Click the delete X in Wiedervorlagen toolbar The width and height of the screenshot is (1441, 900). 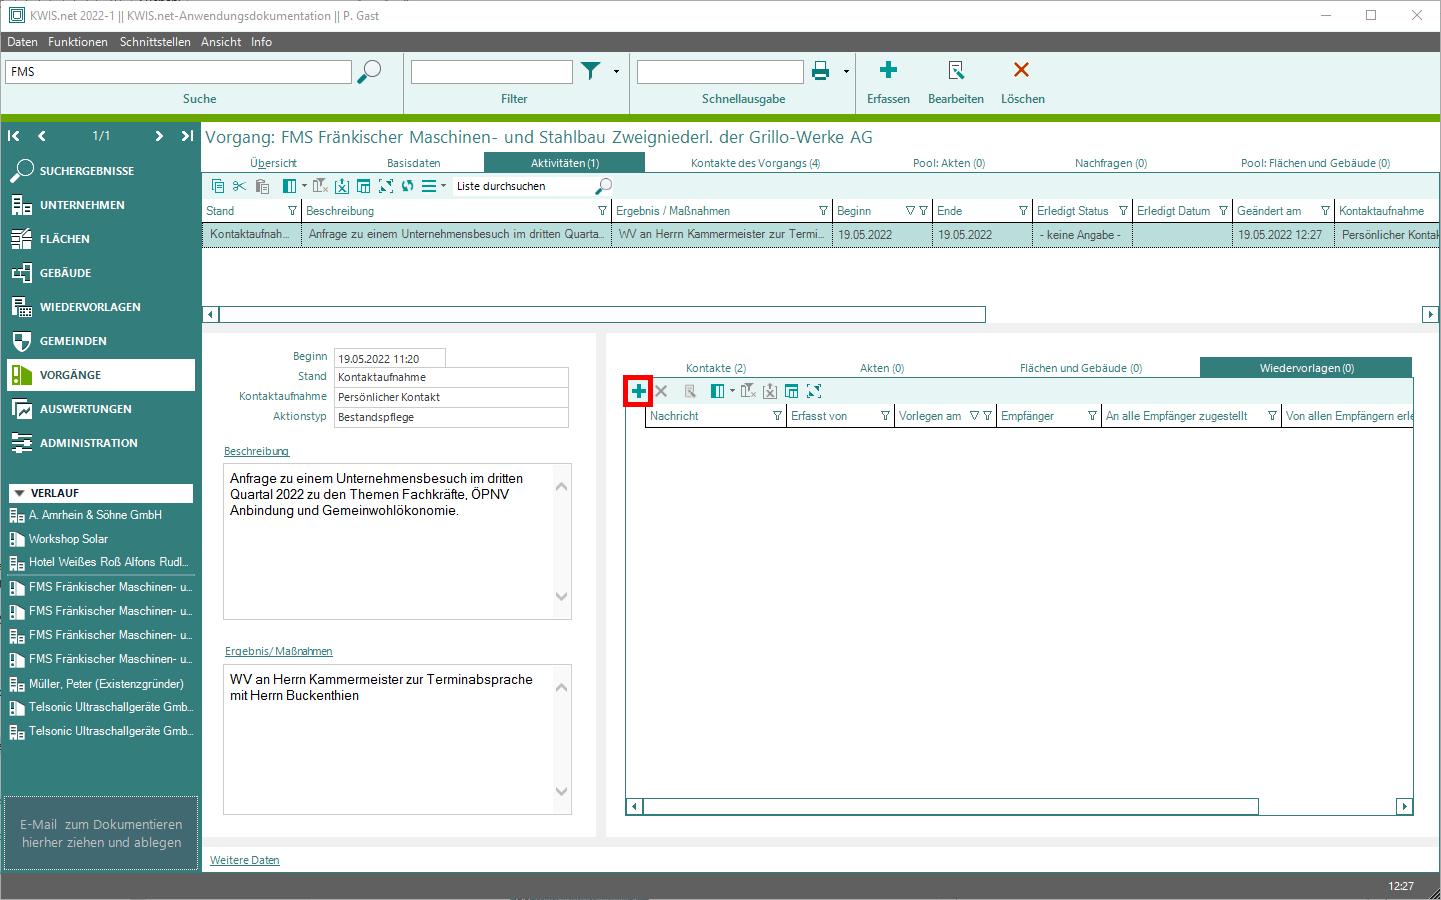point(661,391)
